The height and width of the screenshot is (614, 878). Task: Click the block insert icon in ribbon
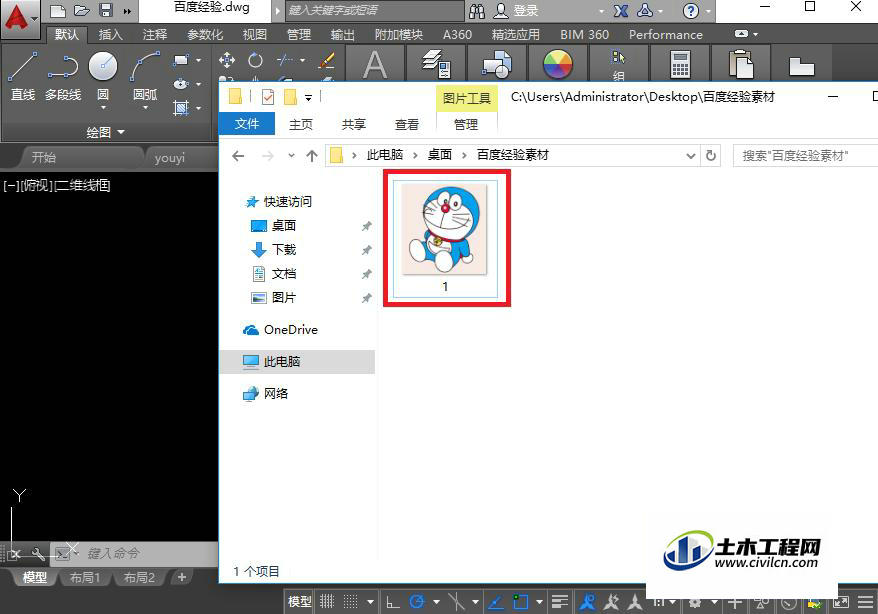[x=497, y=64]
